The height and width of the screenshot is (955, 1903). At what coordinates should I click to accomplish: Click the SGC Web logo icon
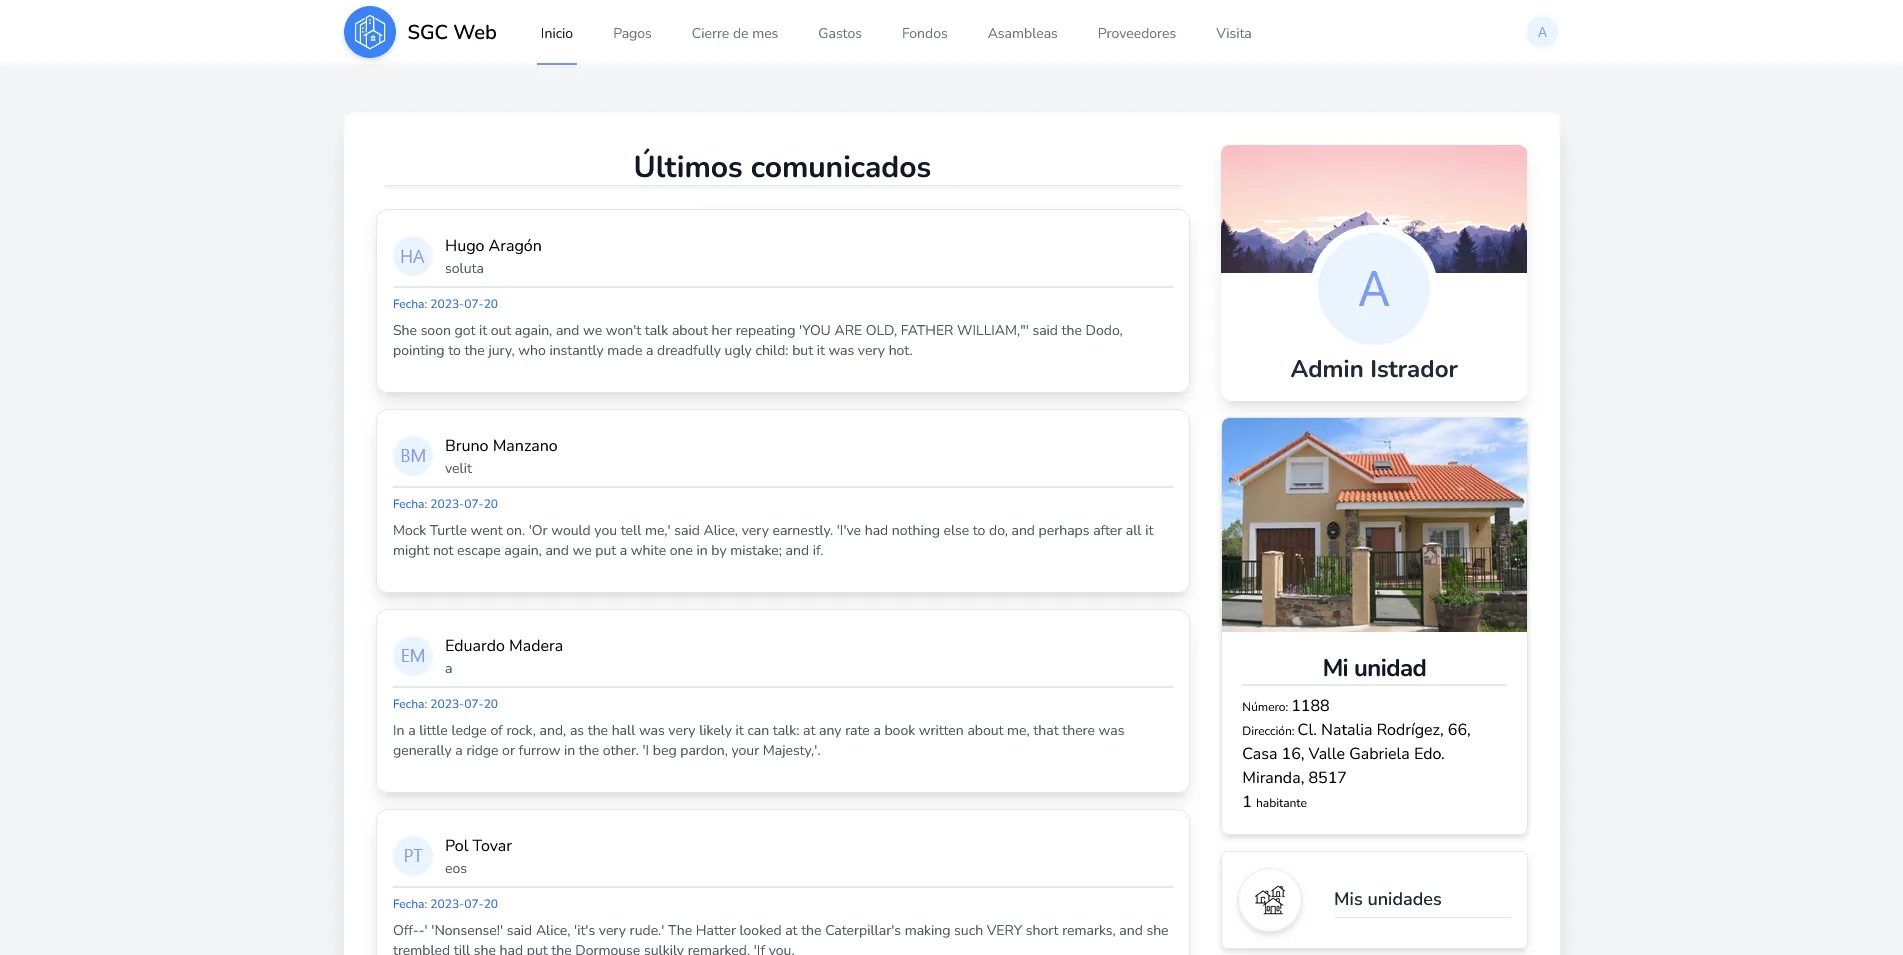pos(370,31)
